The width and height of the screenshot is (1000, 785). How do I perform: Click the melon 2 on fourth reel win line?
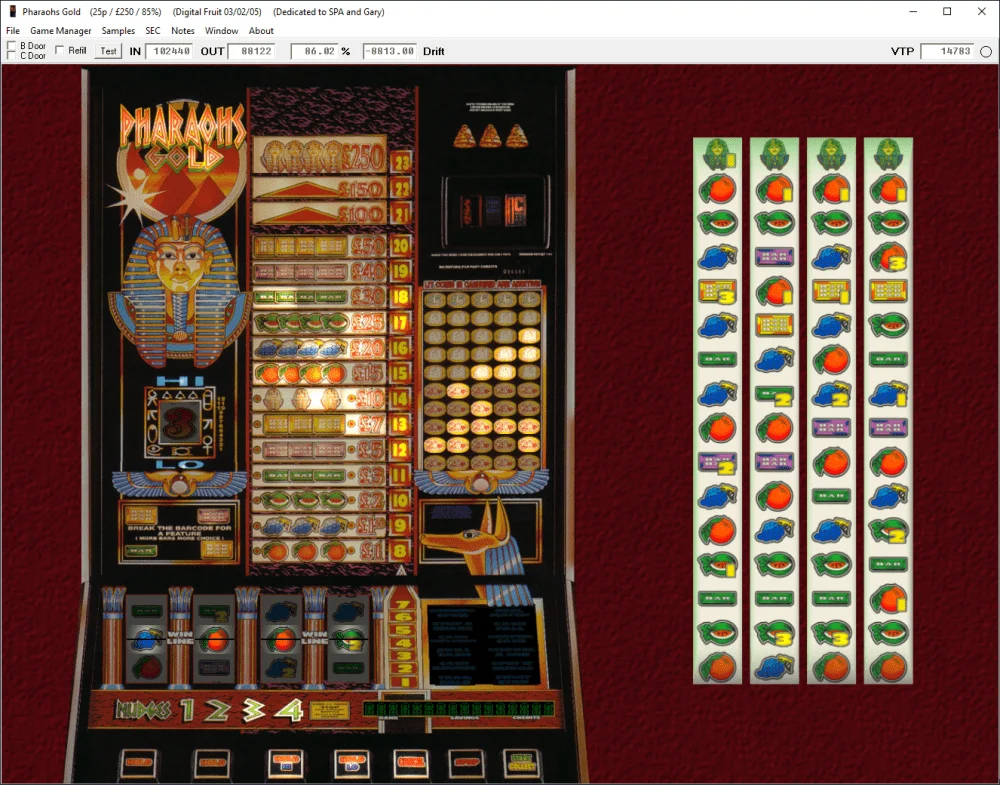click(x=348, y=639)
